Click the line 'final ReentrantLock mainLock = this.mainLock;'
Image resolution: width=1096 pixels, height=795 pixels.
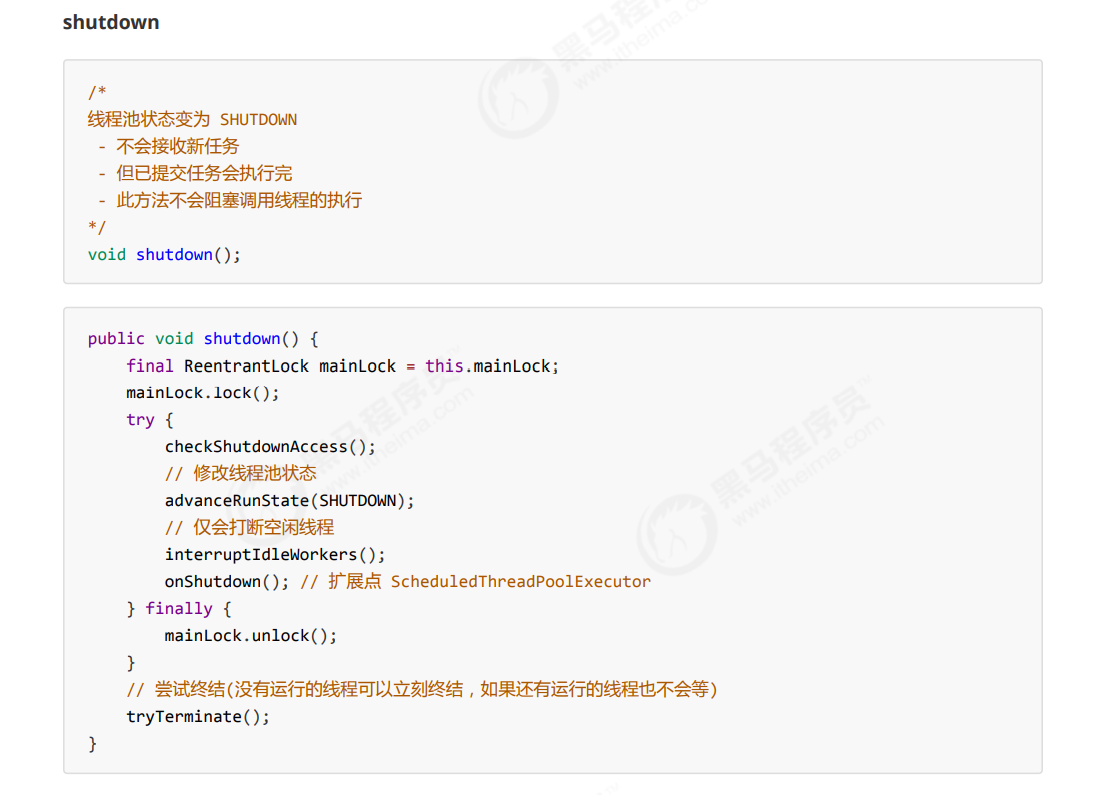(x=342, y=366)
